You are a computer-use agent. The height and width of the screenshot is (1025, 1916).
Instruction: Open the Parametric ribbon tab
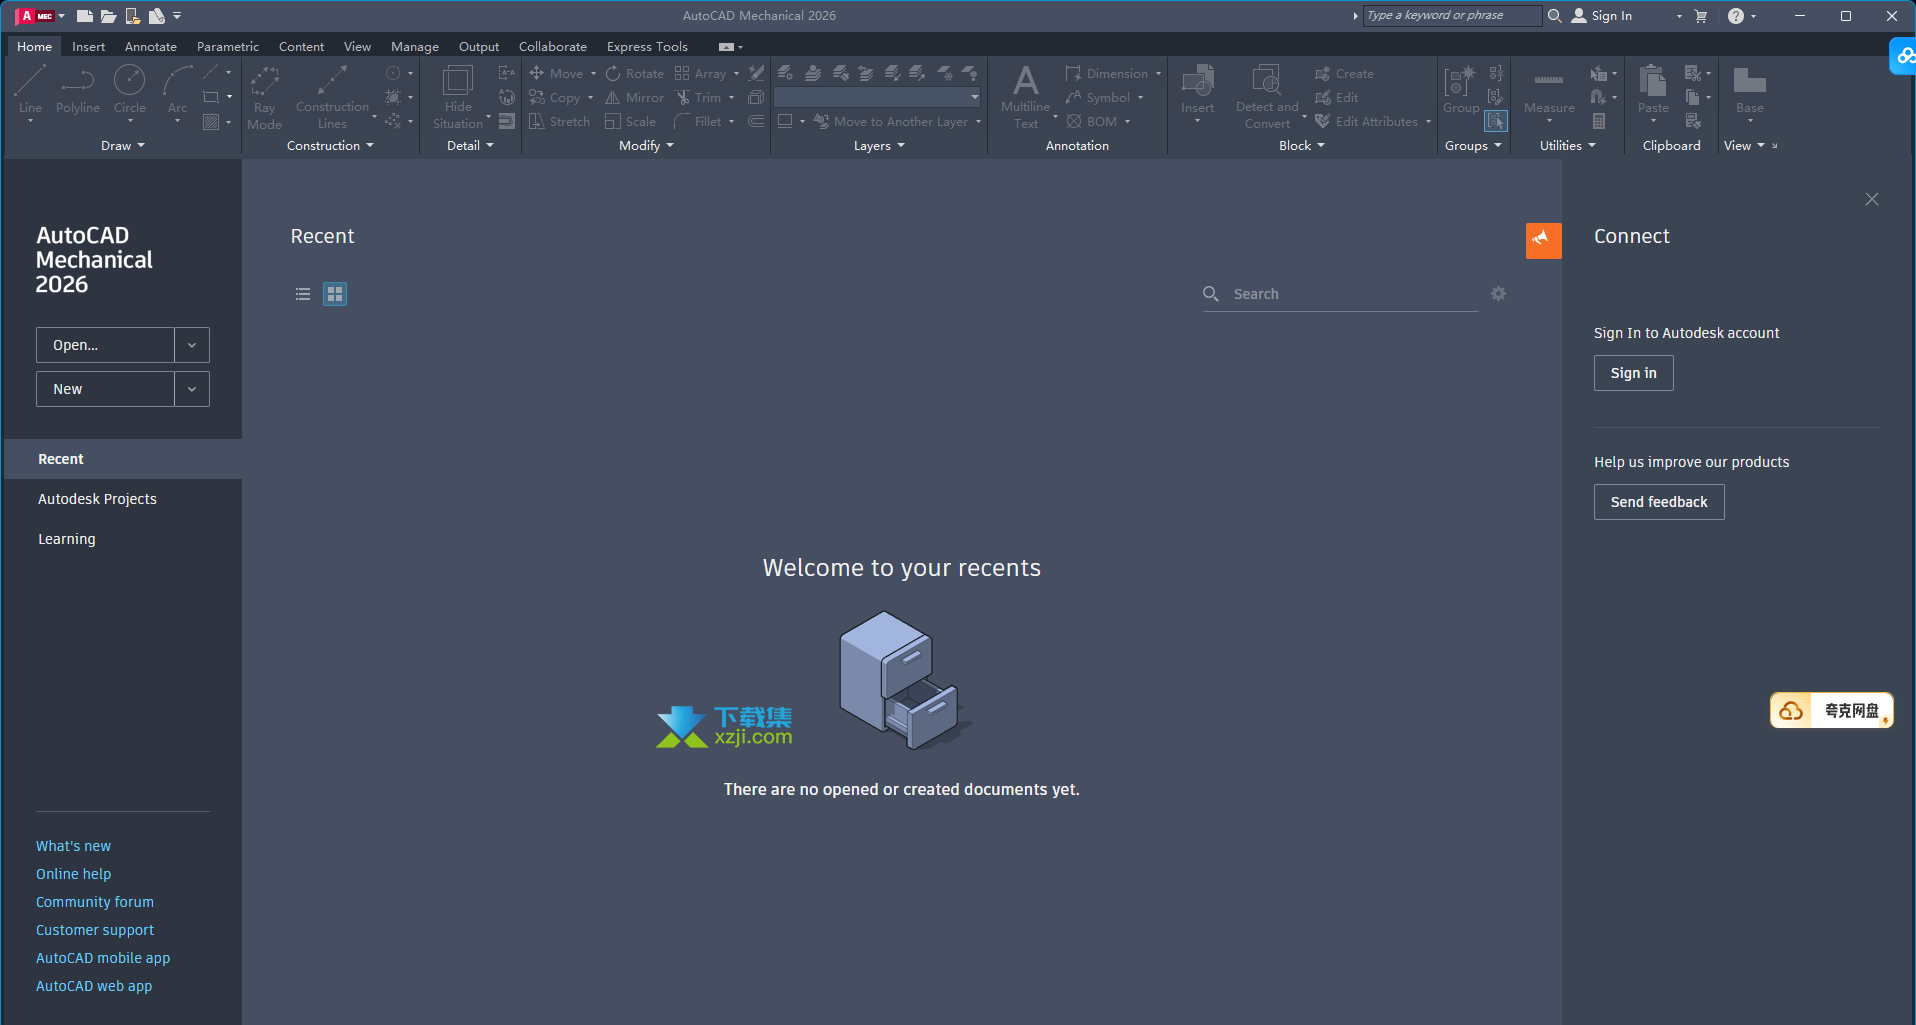227,46
